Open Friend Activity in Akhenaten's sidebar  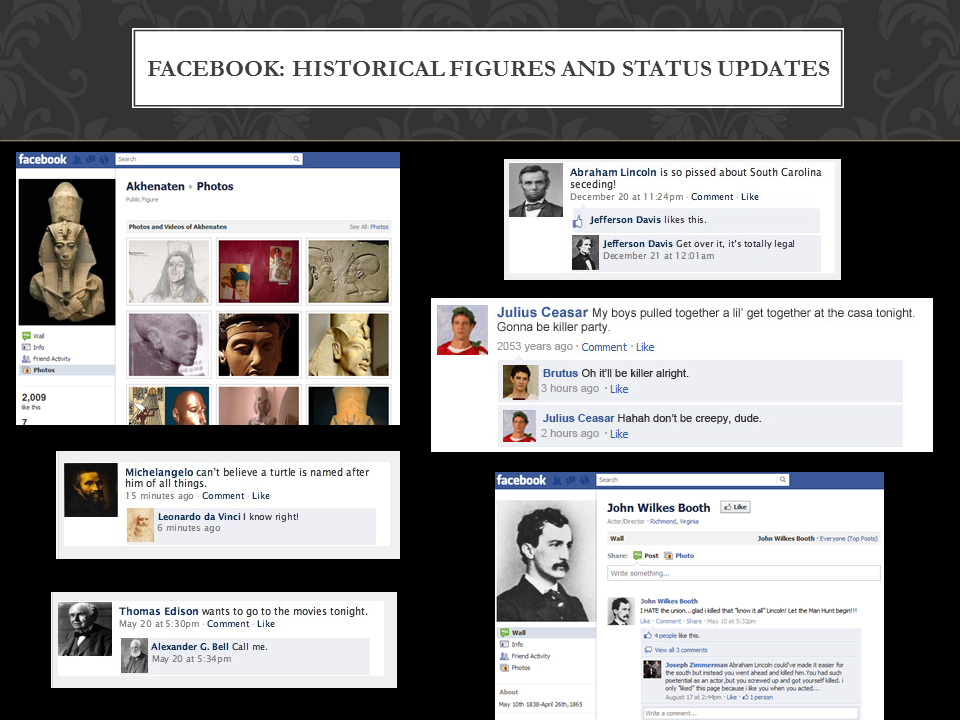(x=51, y=358)
